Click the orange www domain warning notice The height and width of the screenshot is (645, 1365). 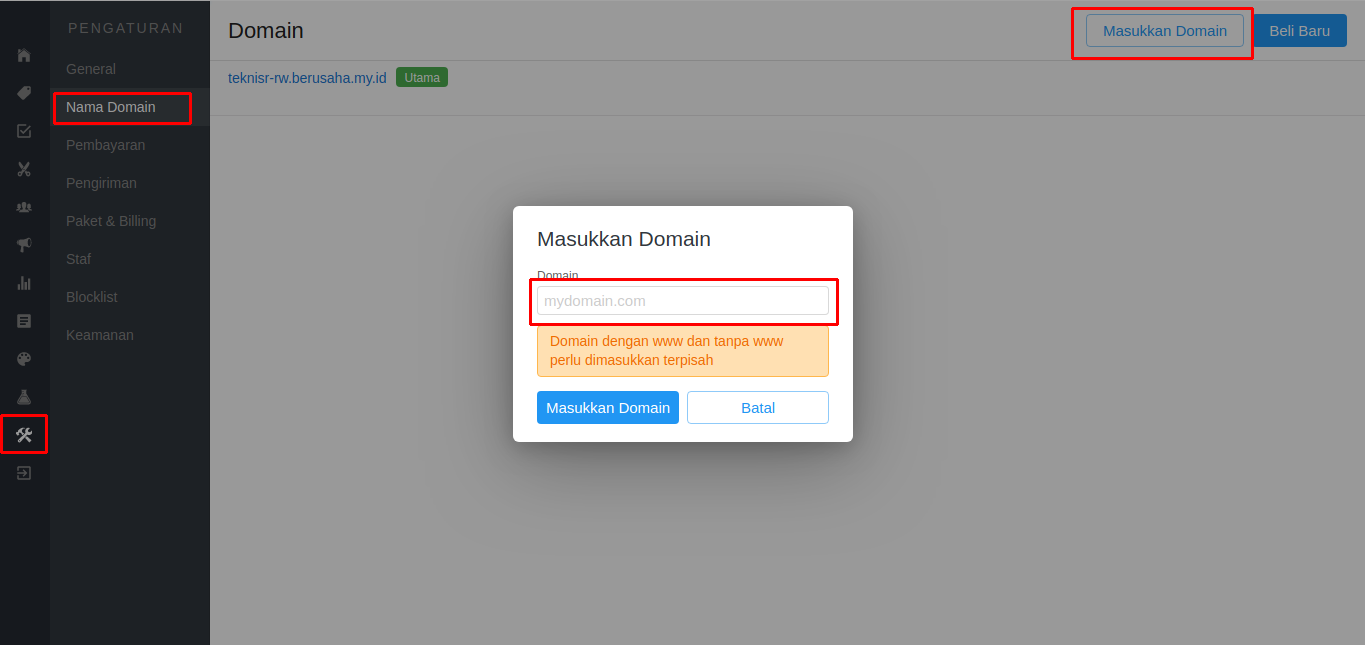pos(683,350)
